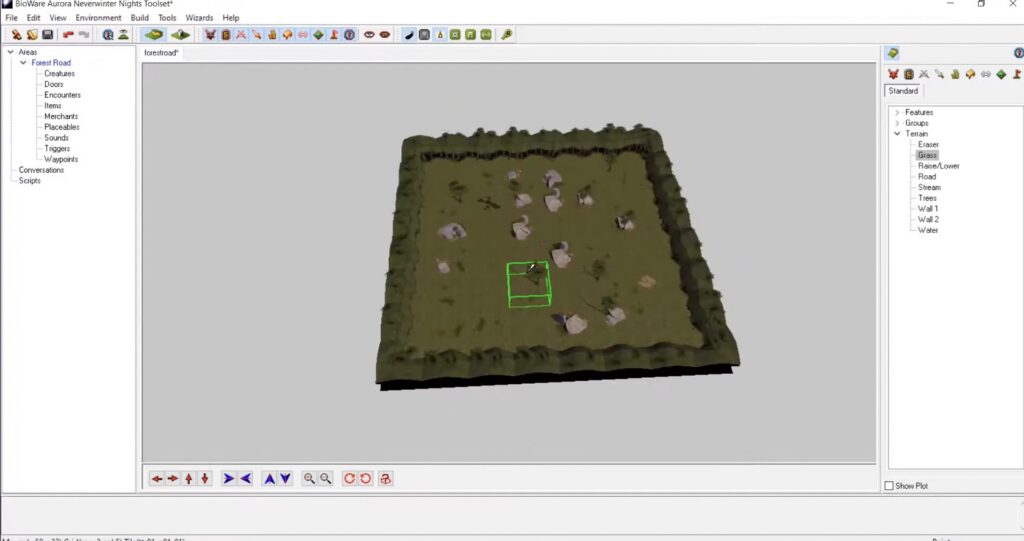Select Scripts in module tree
The image size is (1024, 541).
(29, 180)
